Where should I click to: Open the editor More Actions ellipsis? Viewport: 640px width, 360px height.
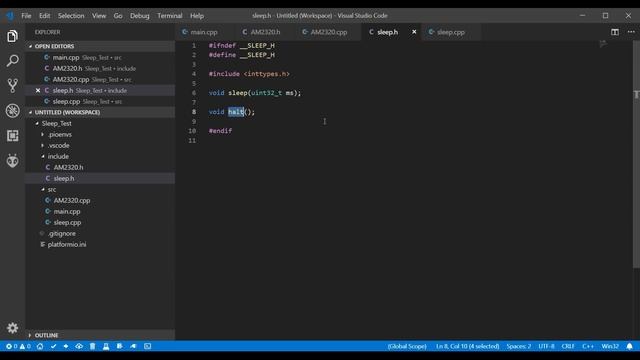click(x=631, y=32)
